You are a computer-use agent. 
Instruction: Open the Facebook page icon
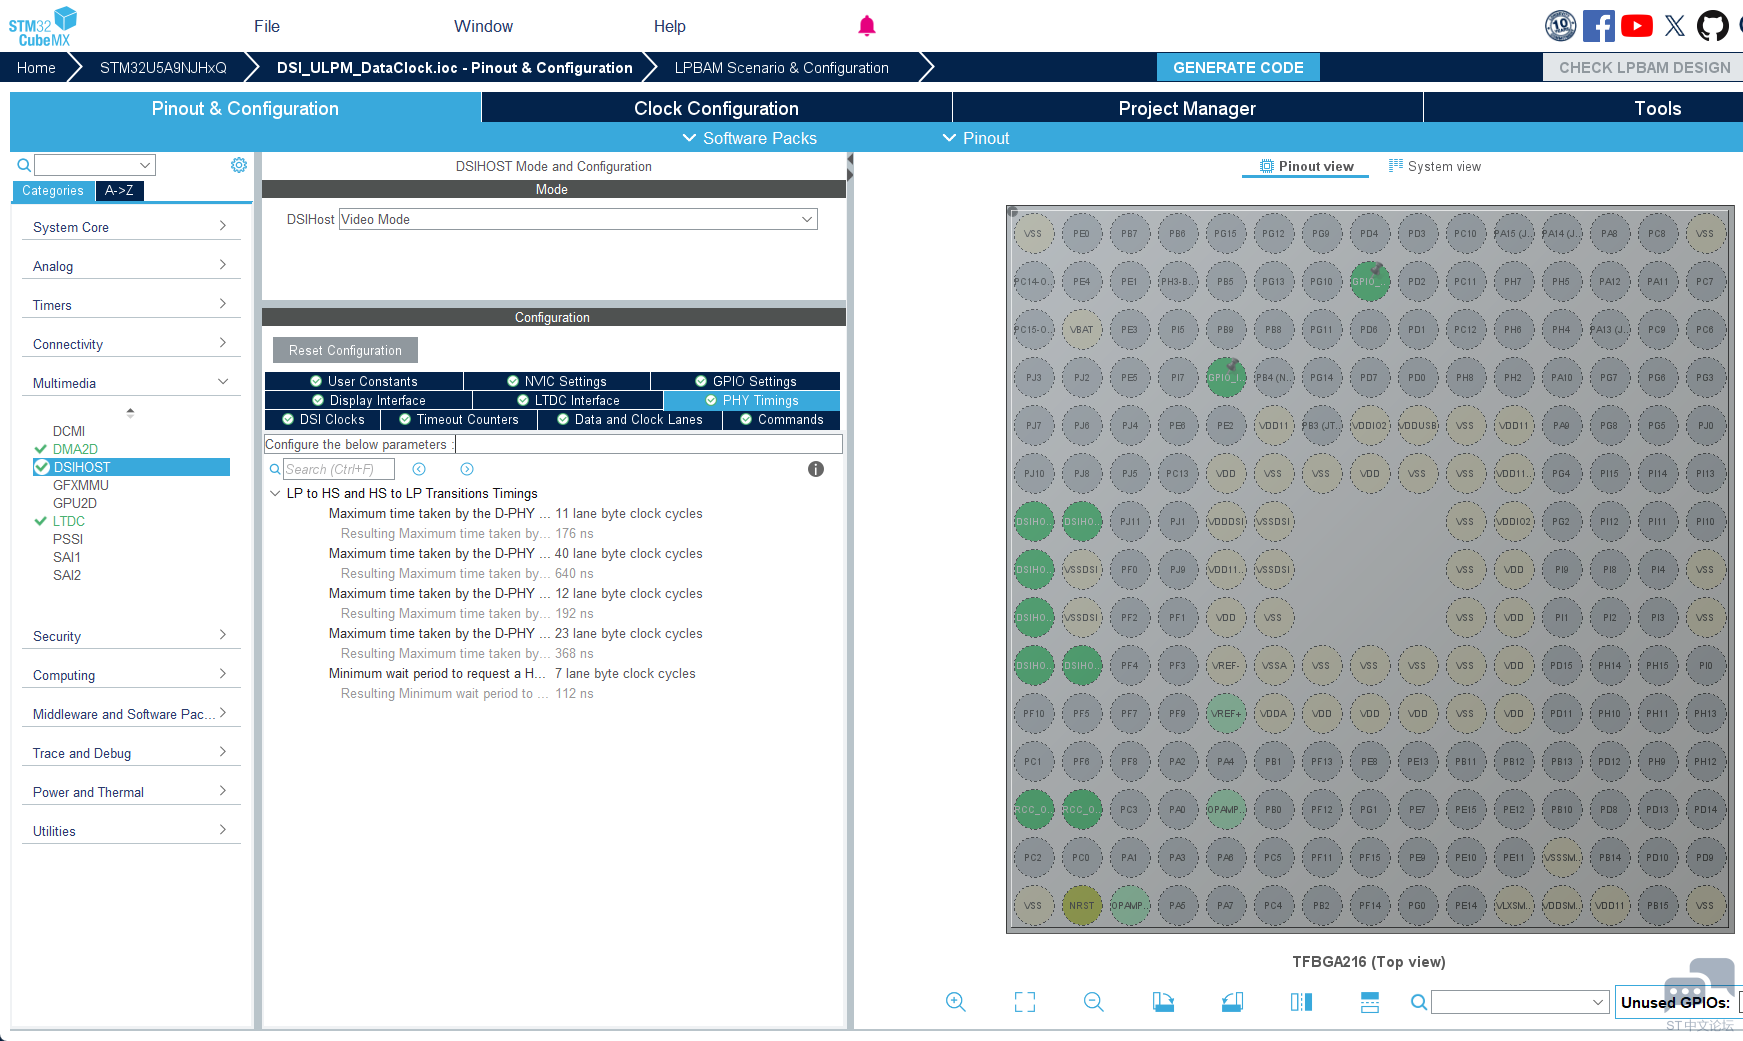(x=1598, y=26)
